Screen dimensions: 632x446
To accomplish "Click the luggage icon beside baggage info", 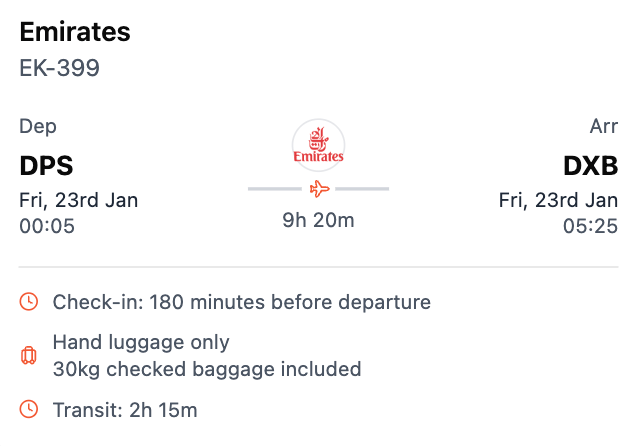I will click(x=29, y=355).
